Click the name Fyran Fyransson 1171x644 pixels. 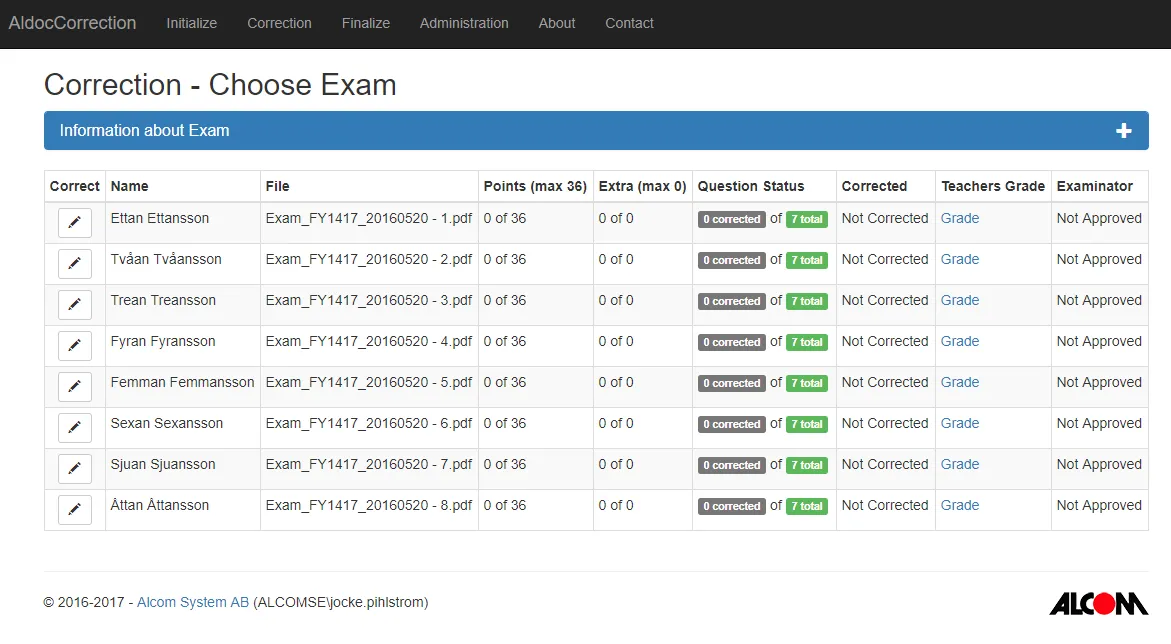coord(163,341)
